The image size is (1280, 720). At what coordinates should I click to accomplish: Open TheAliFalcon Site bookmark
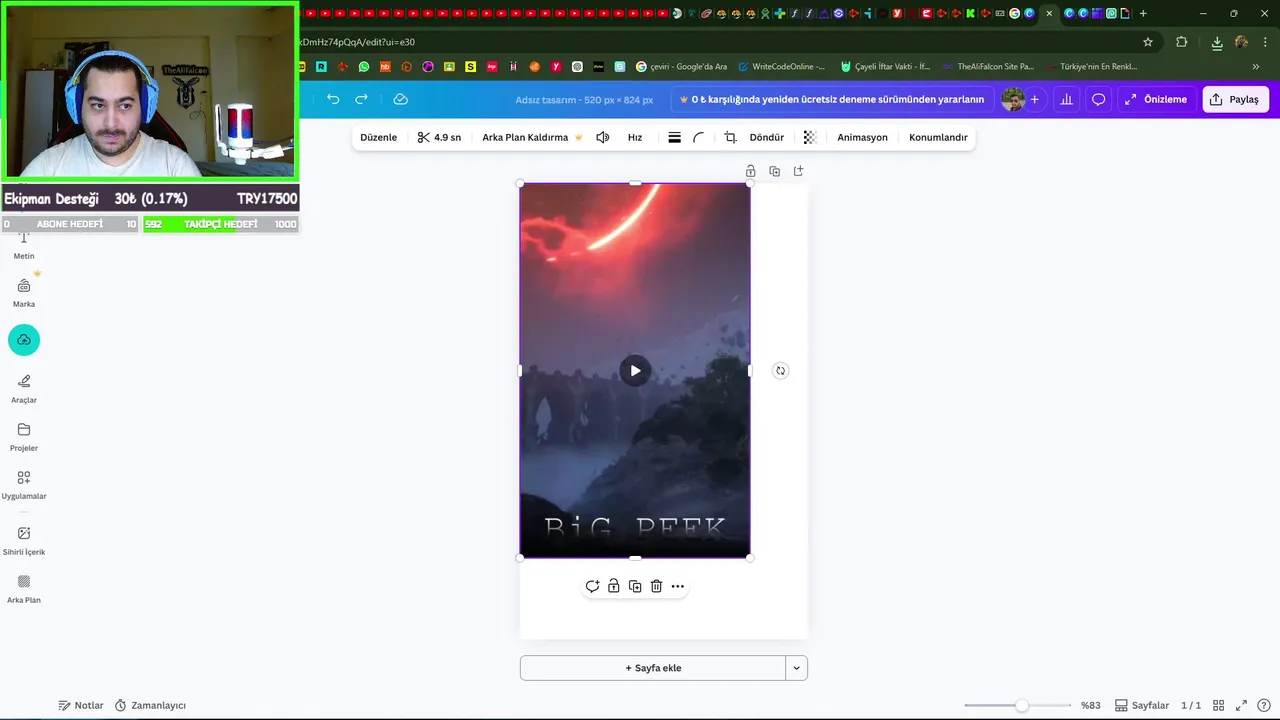pos(988,66)
